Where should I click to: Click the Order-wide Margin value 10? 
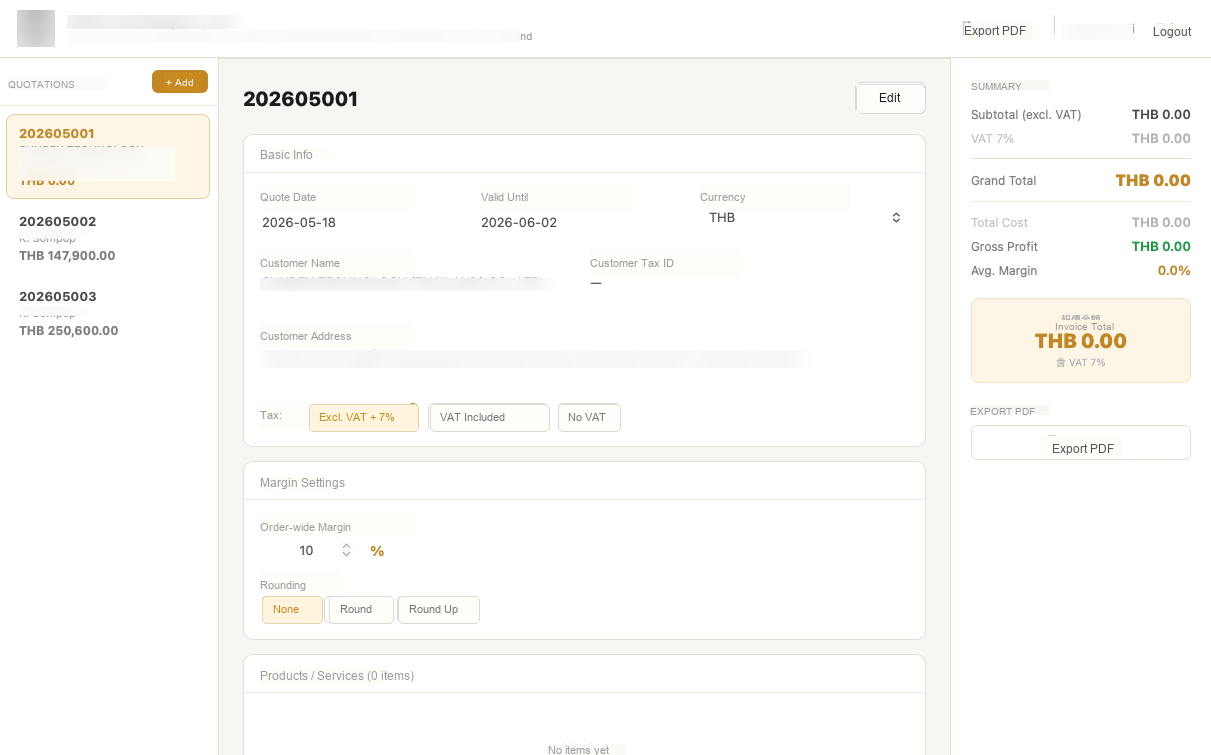click(x=306, y=551)
